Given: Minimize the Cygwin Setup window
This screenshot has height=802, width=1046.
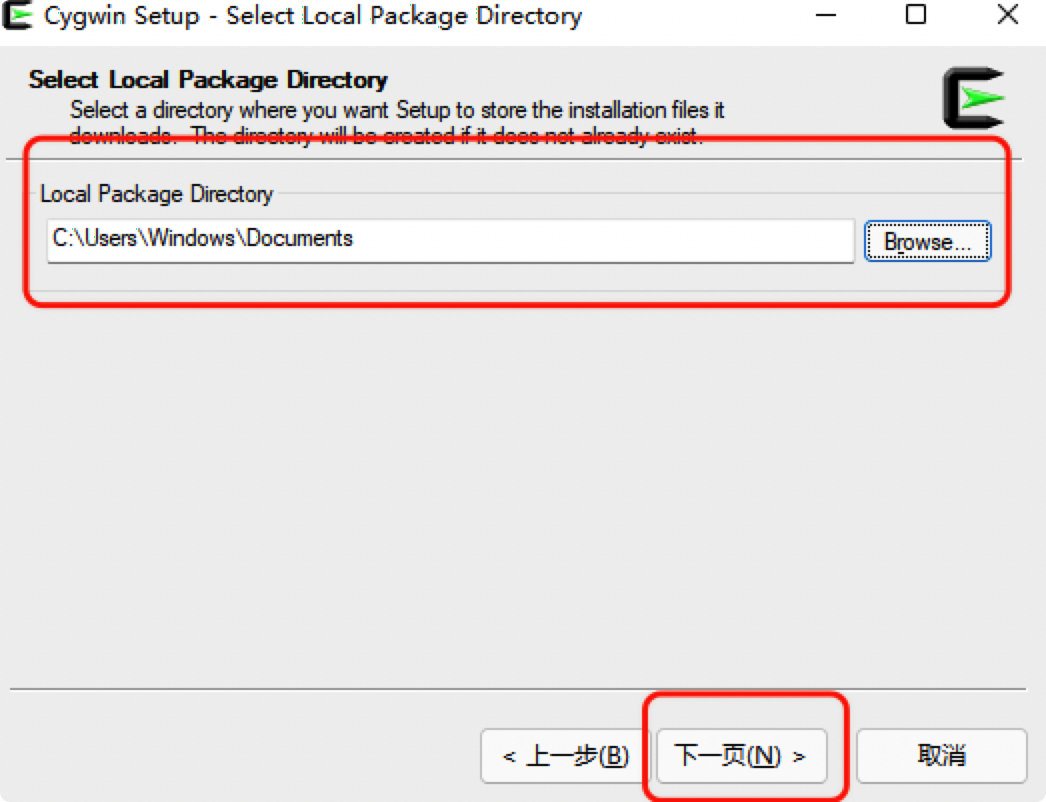Looking at the screenshot, I should pos(825,15).
